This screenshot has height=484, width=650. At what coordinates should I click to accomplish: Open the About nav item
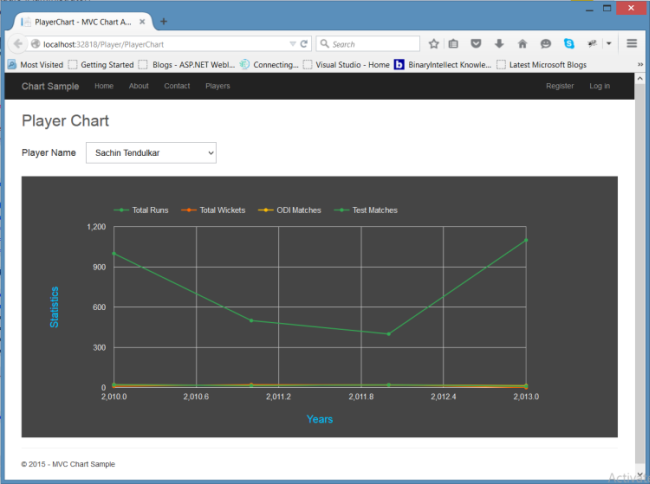click(x=138, y=86)
